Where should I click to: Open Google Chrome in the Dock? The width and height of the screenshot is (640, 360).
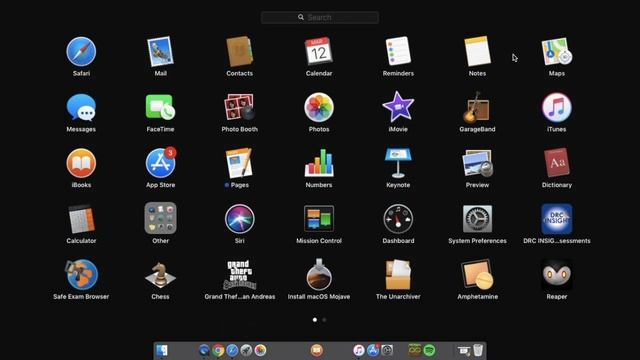pyautogui.click(x=218, y=350)
